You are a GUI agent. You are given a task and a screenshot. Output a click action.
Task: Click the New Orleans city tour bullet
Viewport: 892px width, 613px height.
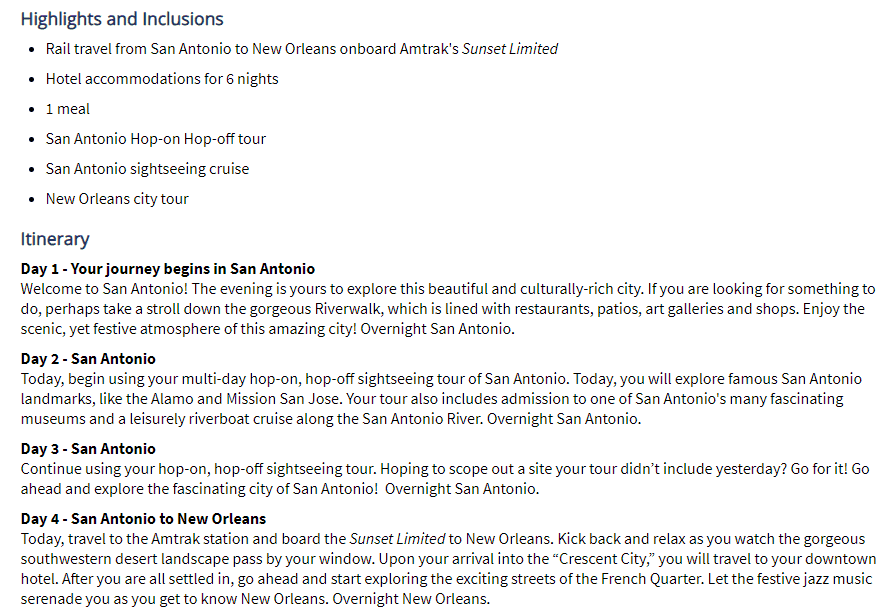click(117, 199)
